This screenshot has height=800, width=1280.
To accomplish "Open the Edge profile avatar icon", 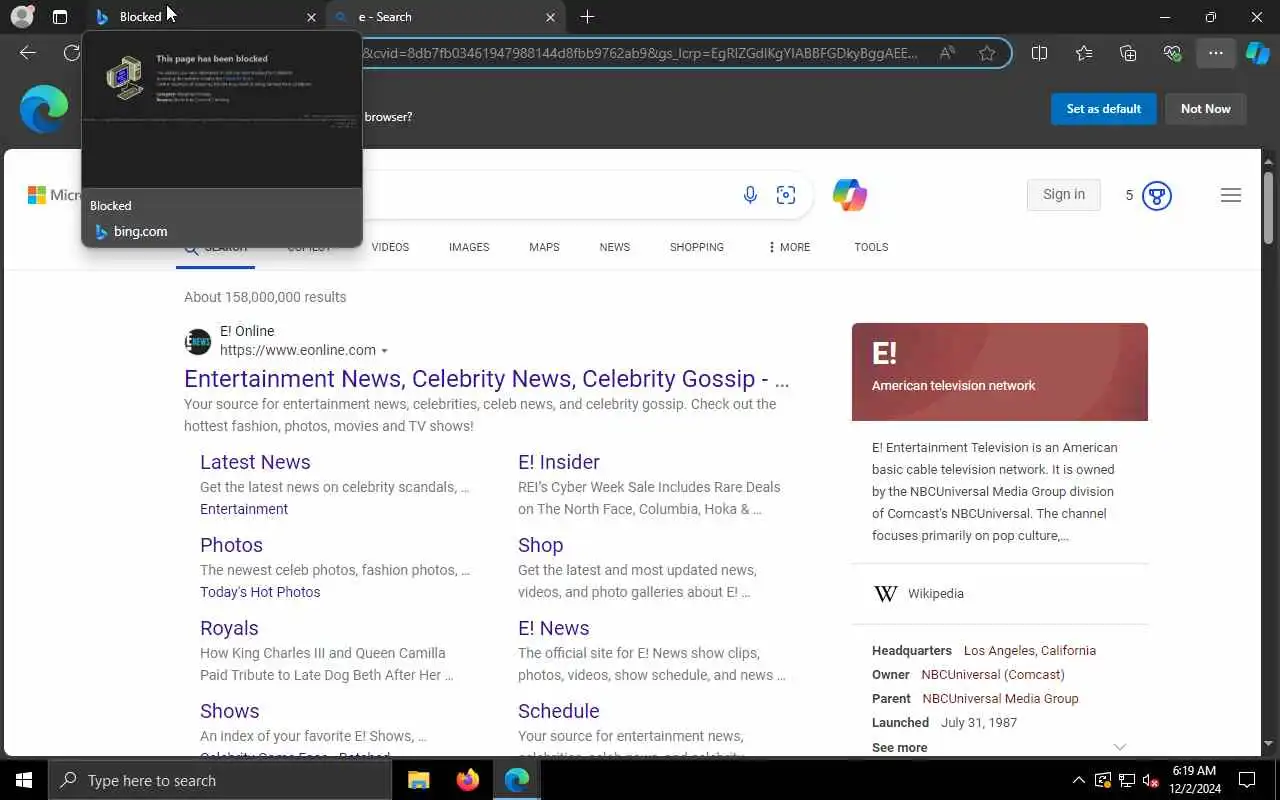I will pos(22,17).
